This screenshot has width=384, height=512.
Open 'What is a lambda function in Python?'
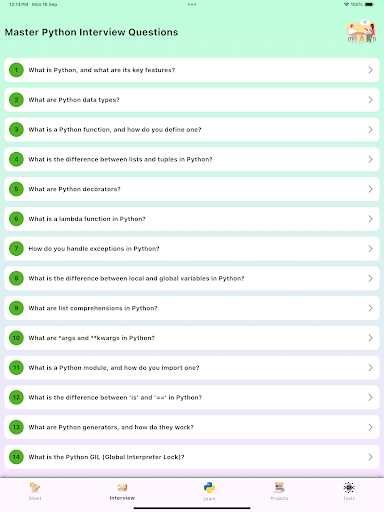click(192, 219)
